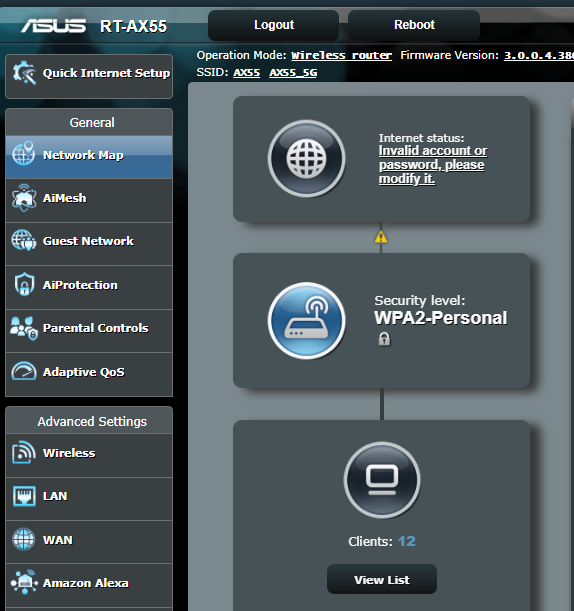Viewport: 574px width, 611px height.
Task: Click the Invalid account or password link
Action: [x=433, y=164]
